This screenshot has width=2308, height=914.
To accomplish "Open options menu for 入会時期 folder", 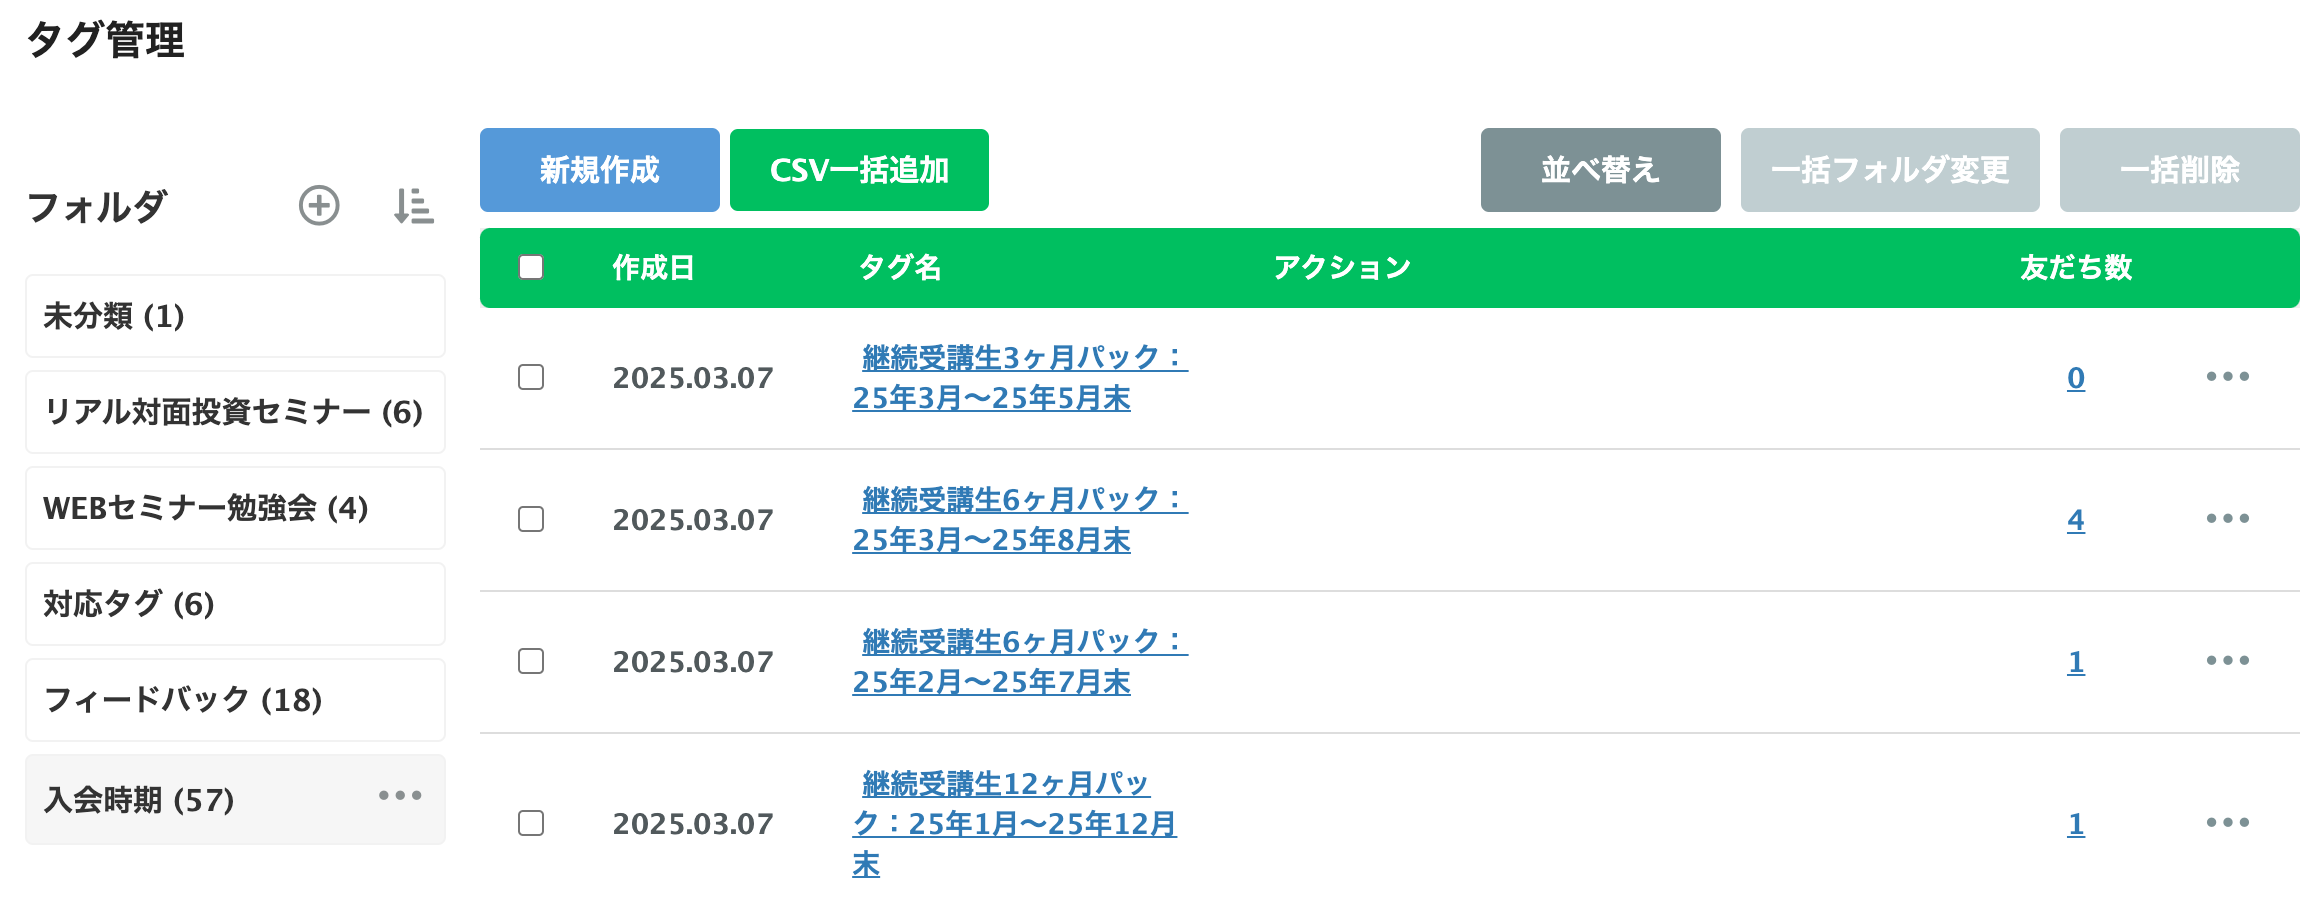I will point(399,796).
